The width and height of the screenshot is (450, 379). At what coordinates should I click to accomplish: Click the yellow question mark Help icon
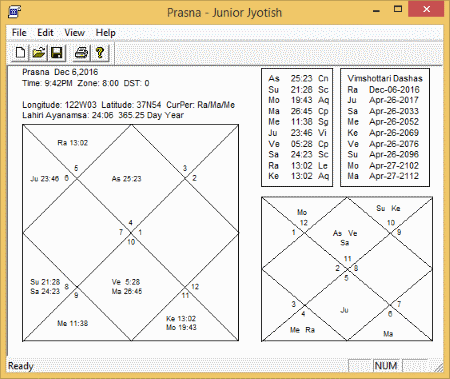point(100,53)
